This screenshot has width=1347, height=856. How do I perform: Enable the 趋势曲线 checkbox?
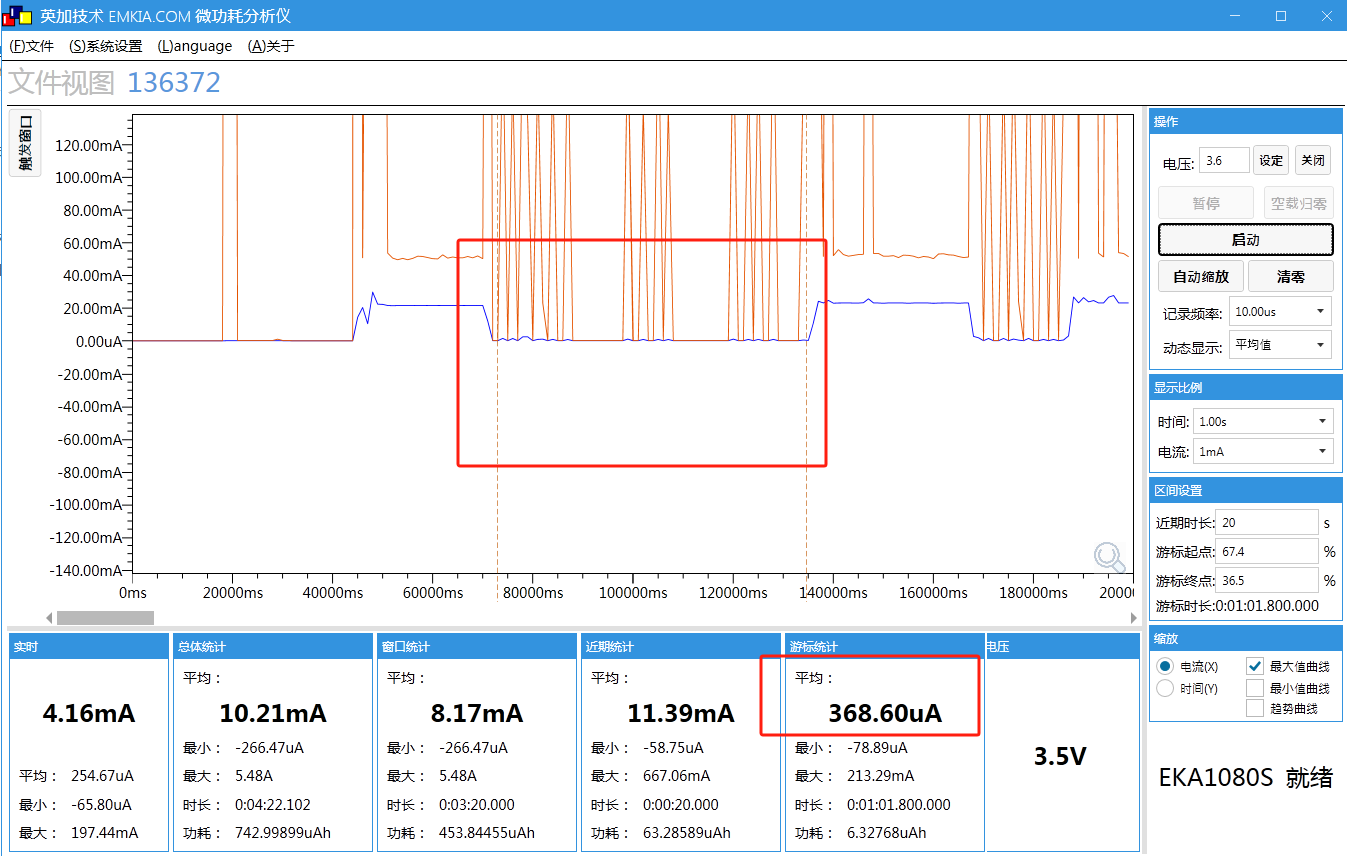click(1255, 708)
